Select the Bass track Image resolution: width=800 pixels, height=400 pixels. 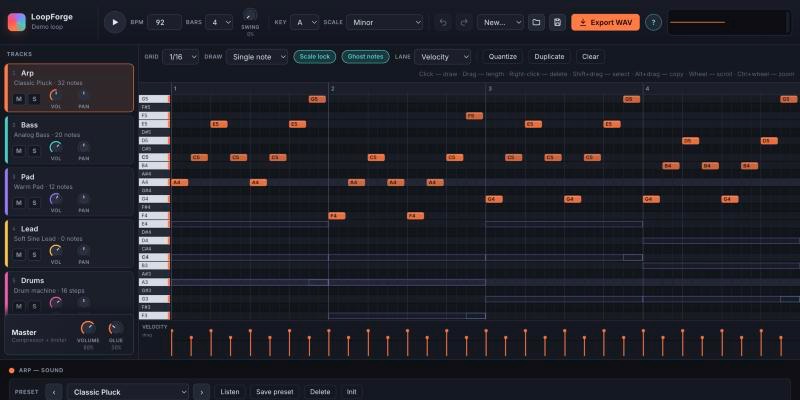pos(69,139)
